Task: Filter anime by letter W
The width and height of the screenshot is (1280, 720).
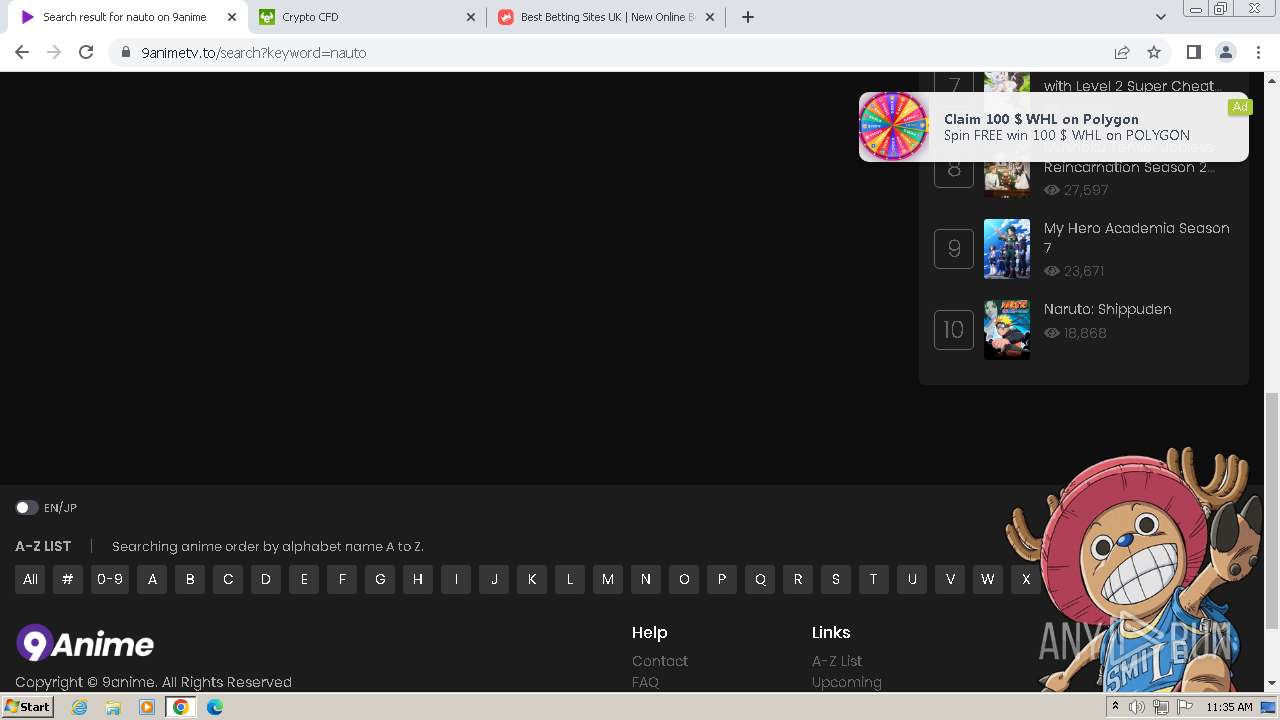Action: [988, 579]
